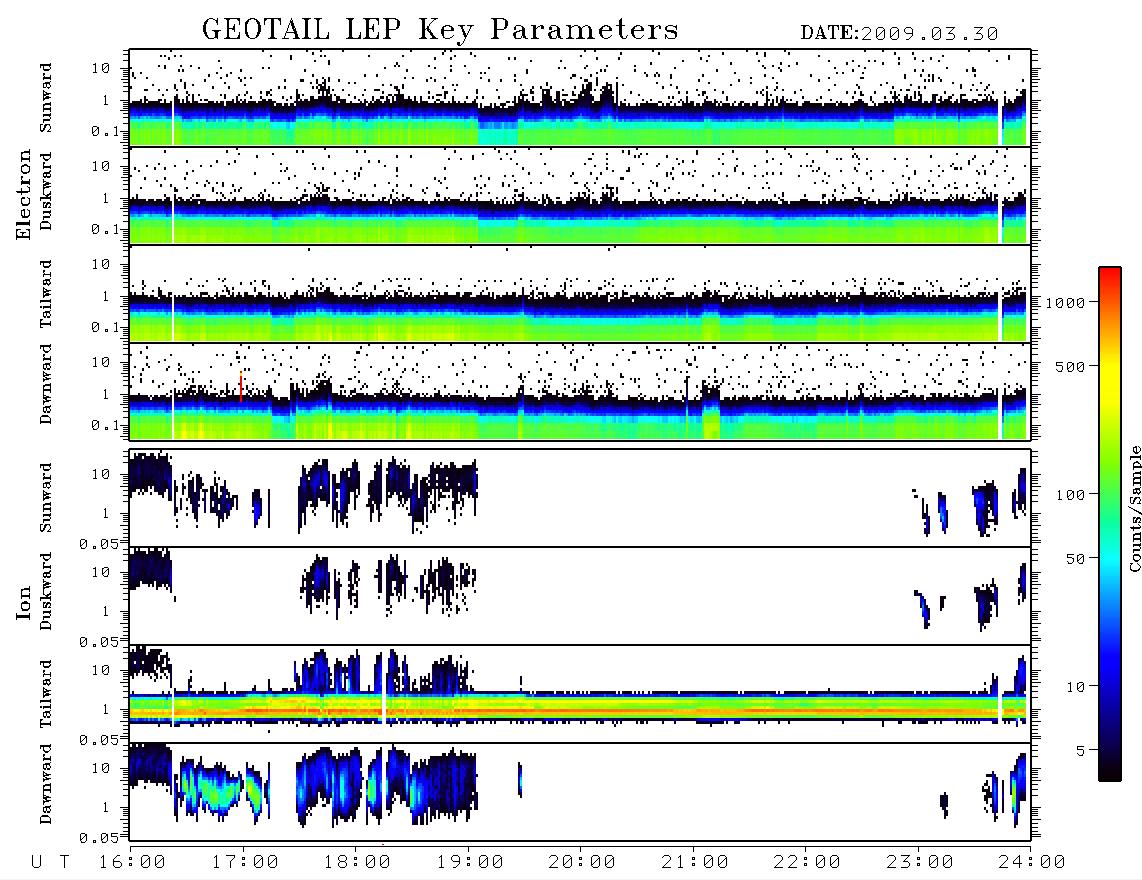Screen dimensions: 1142x880
Task: Select the Electron "Duskward" panel label
Action: pos(46,192)
